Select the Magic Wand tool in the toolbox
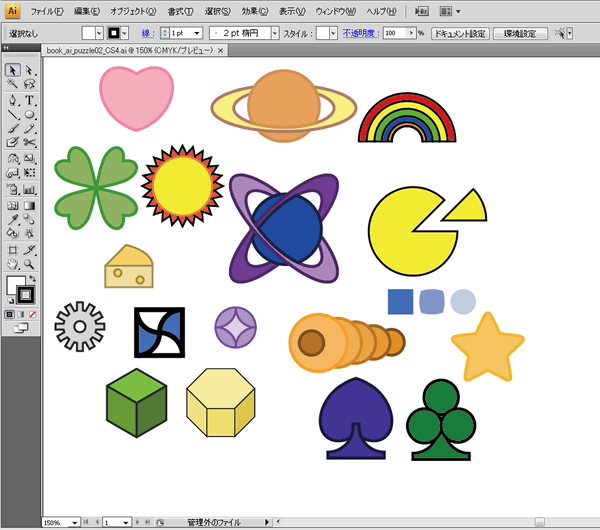 (13, 83)
